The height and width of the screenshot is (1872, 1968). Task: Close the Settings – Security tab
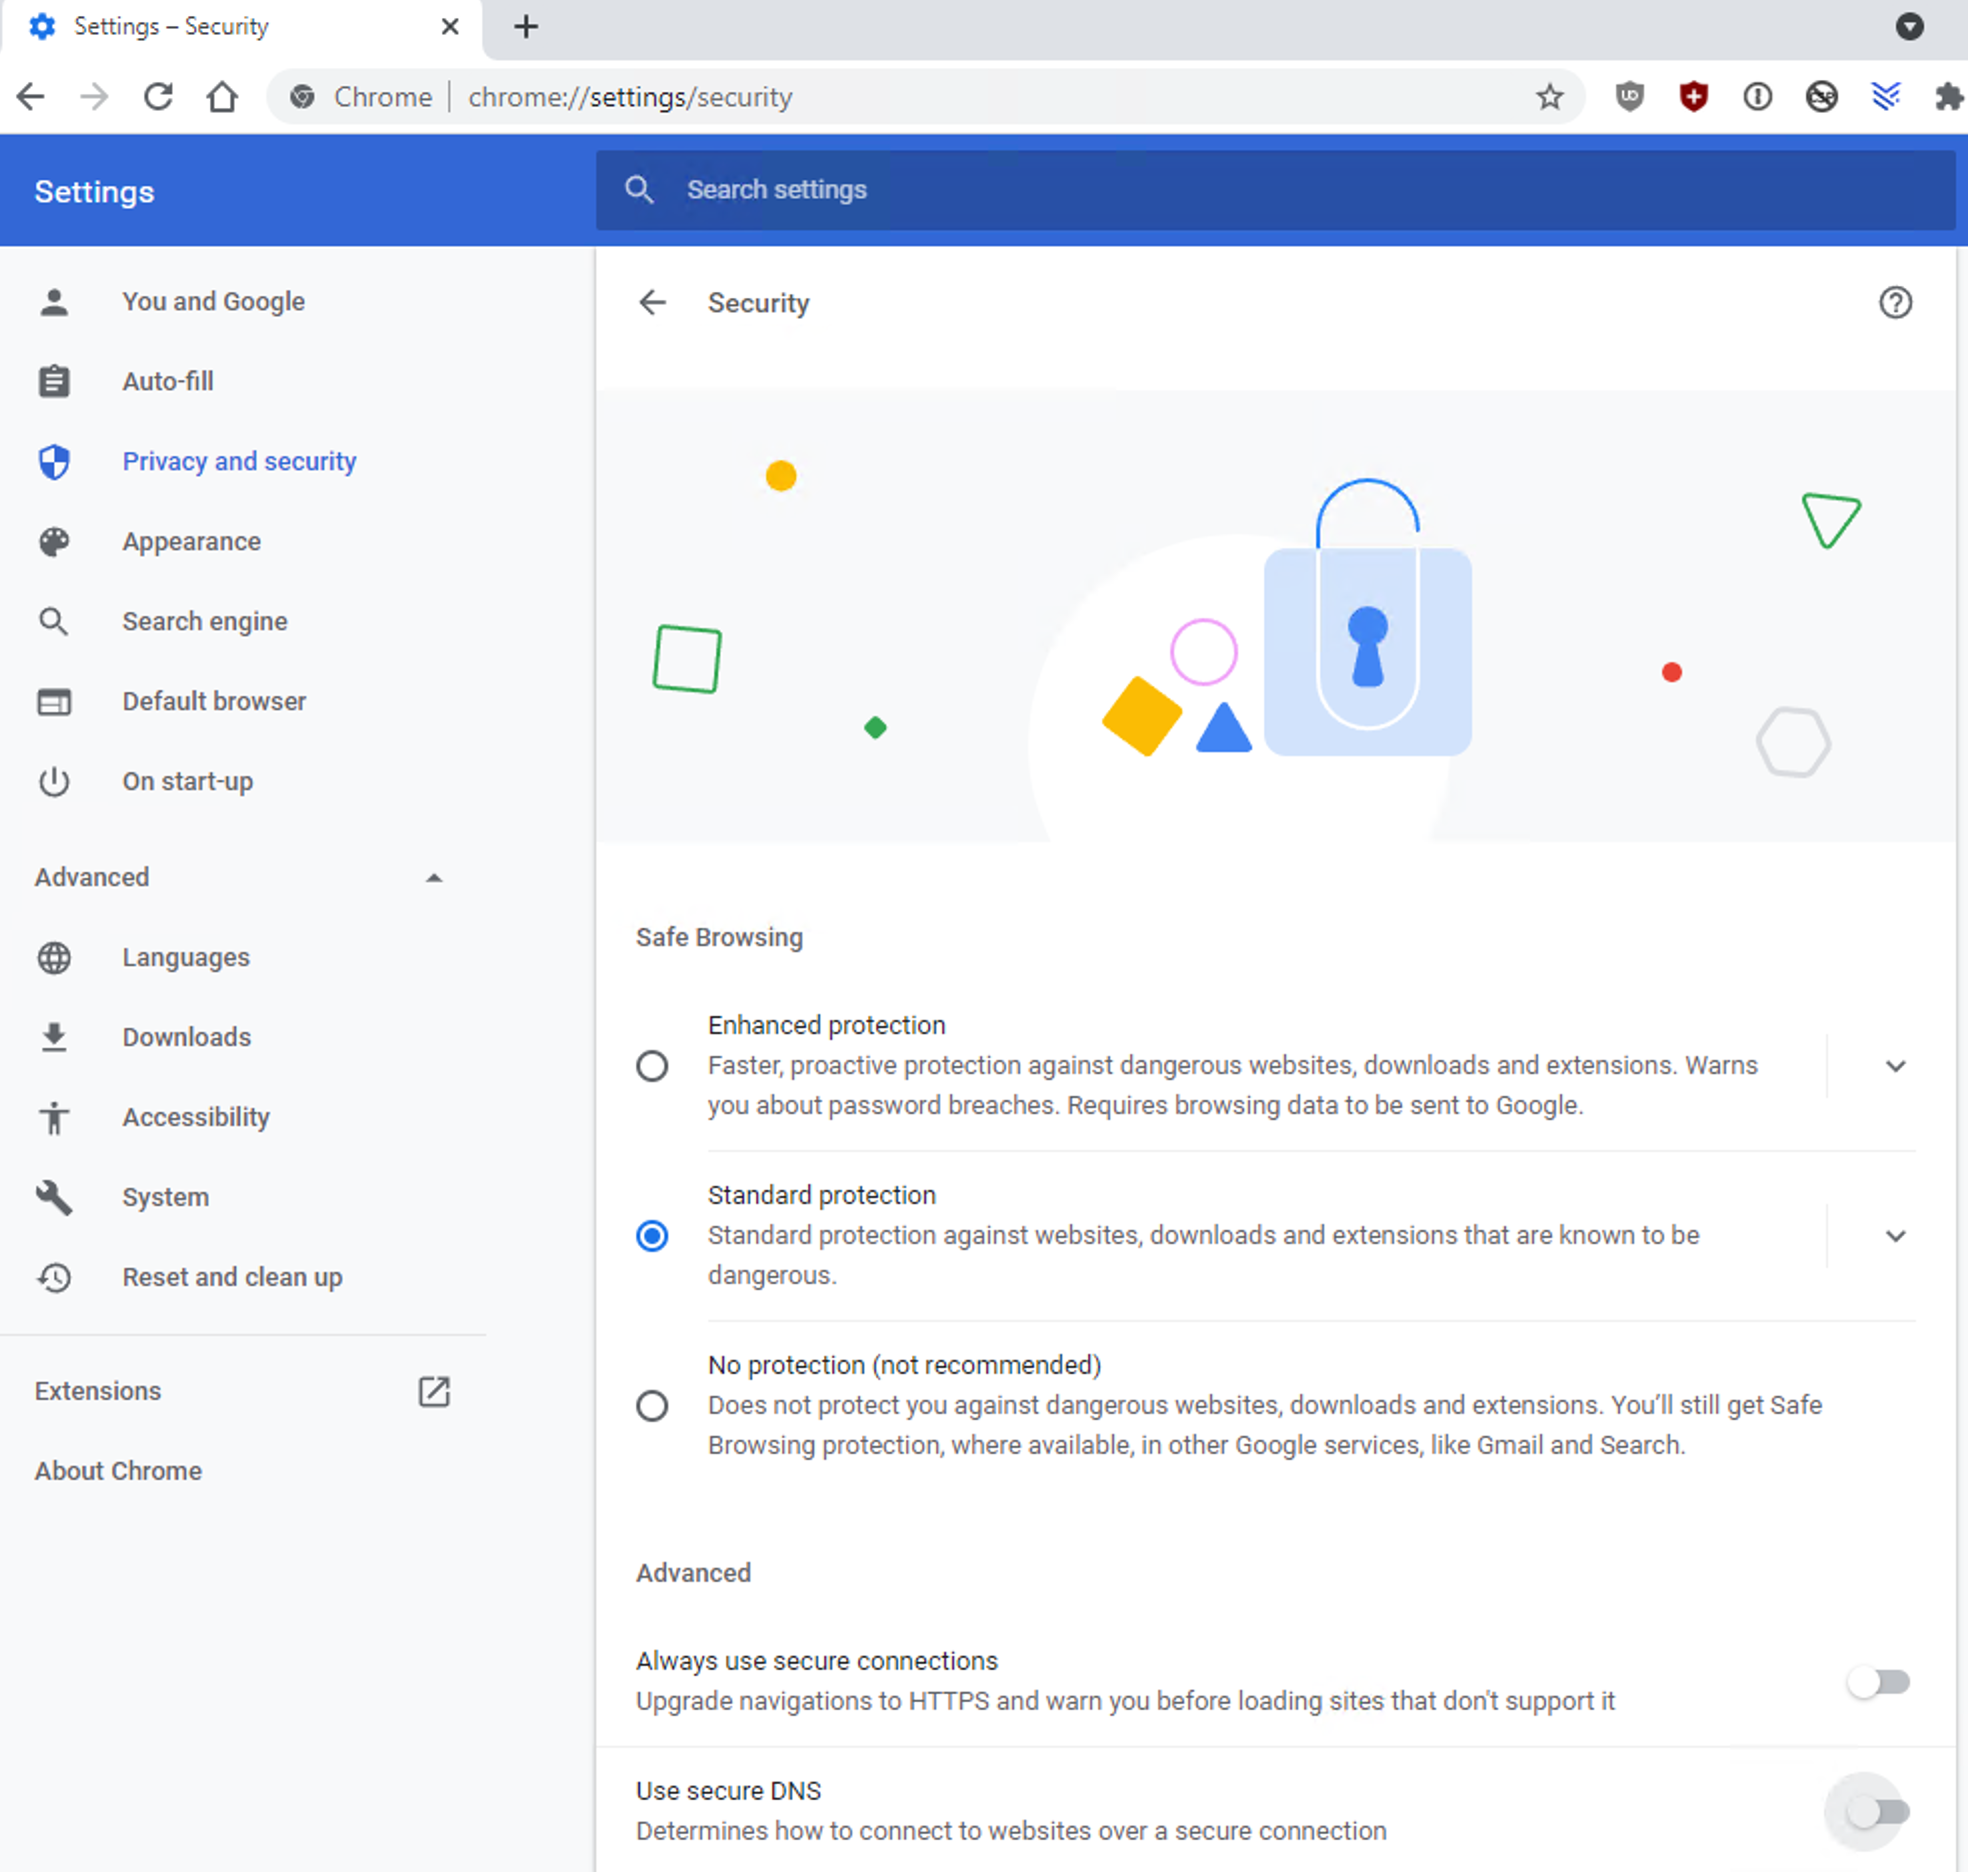click(450, 26)
